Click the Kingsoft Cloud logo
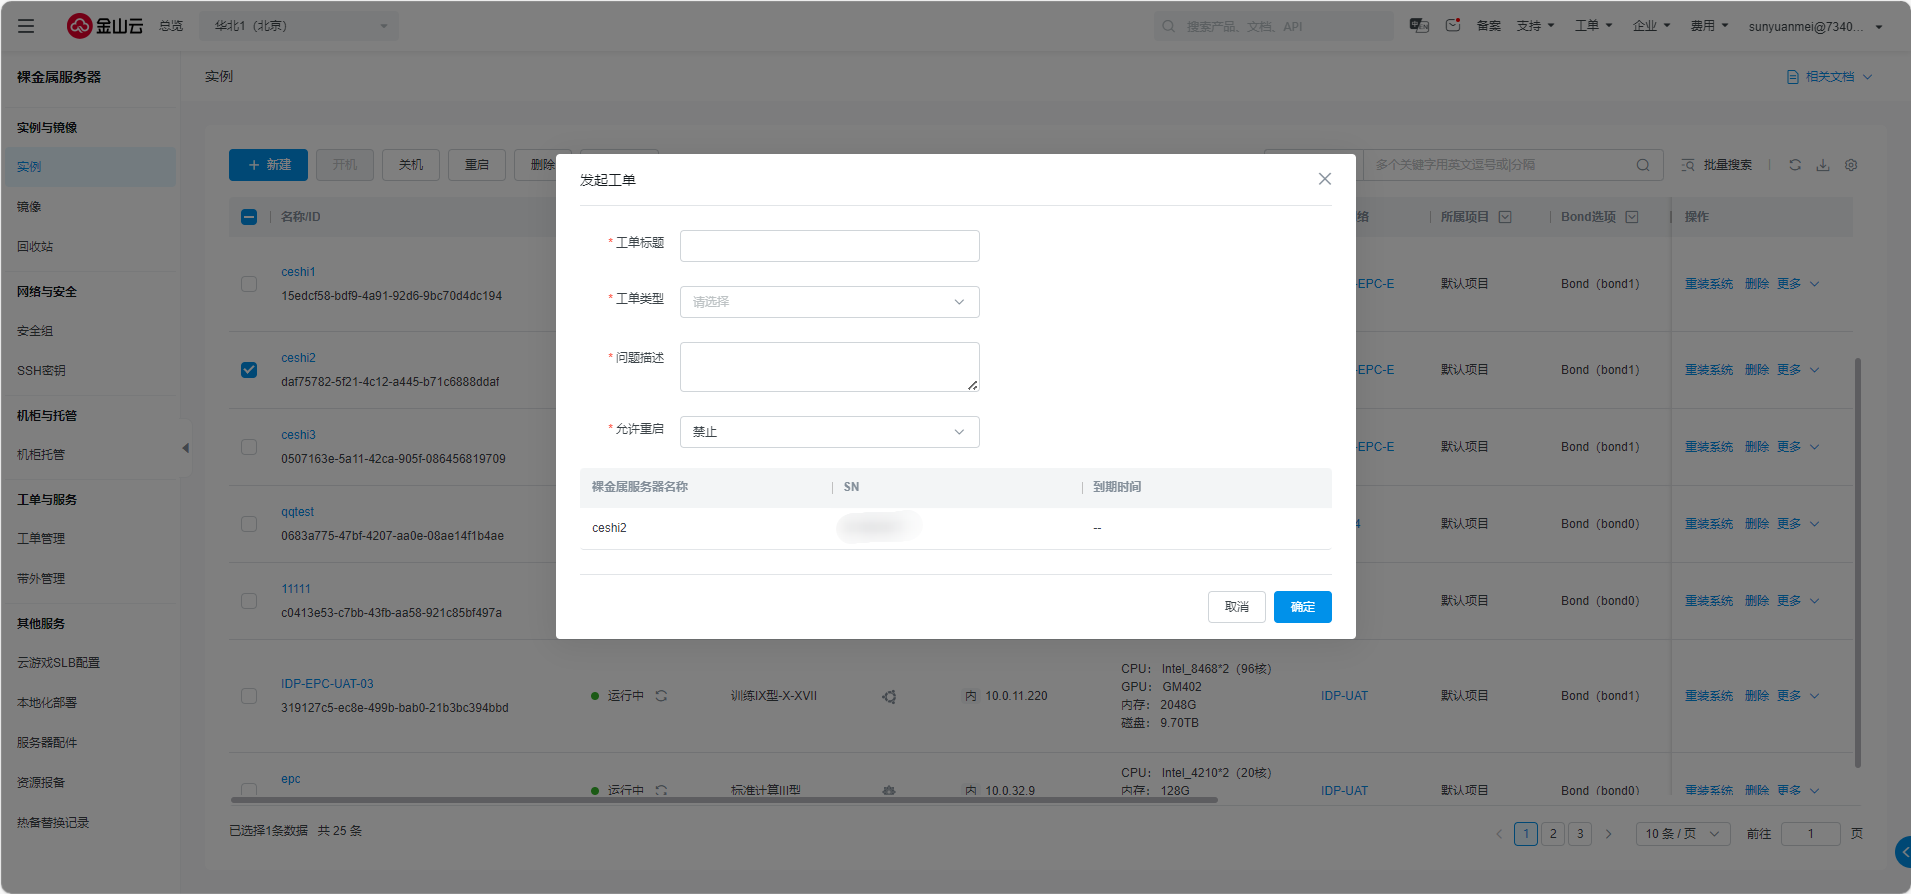1911x894 pixels. tap(105, 26)
